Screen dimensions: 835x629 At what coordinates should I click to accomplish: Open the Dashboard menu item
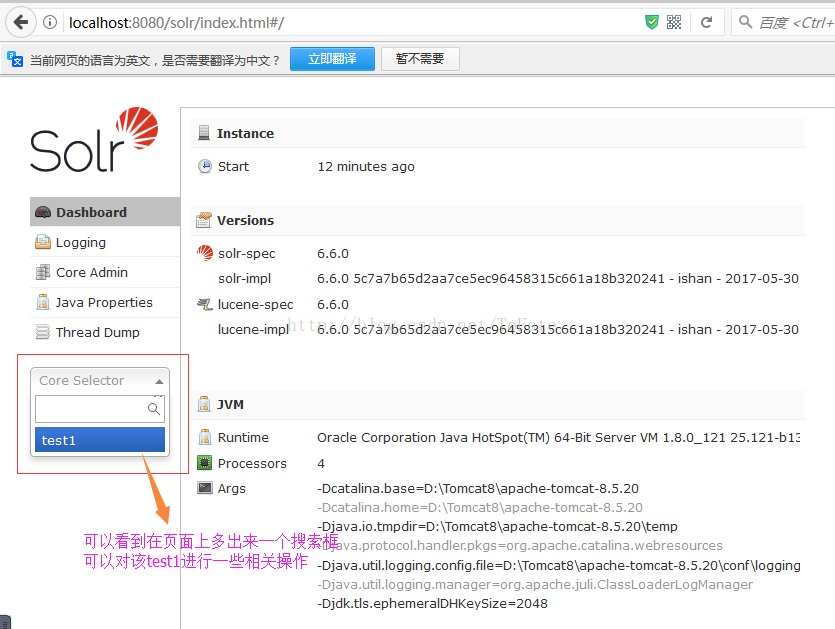105,212
